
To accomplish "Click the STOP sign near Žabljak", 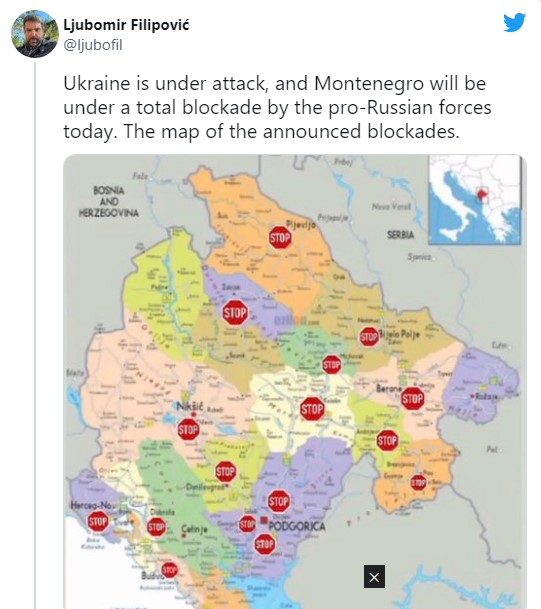I will click(235, 312).
